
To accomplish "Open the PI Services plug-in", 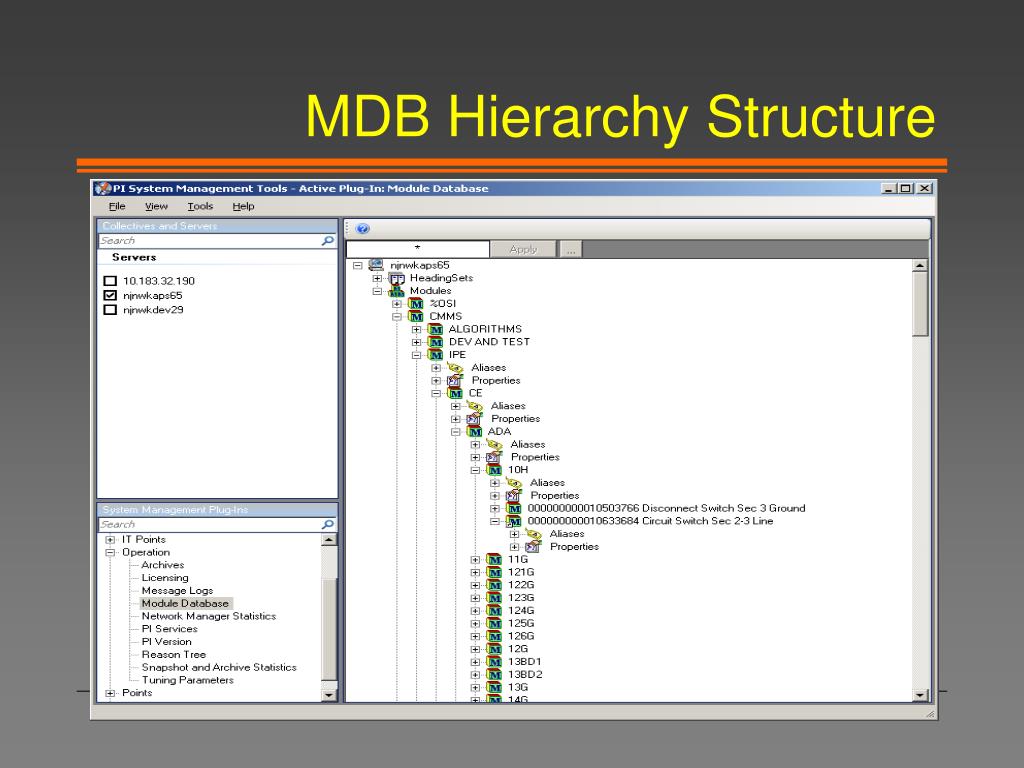I will coord(169,629).
